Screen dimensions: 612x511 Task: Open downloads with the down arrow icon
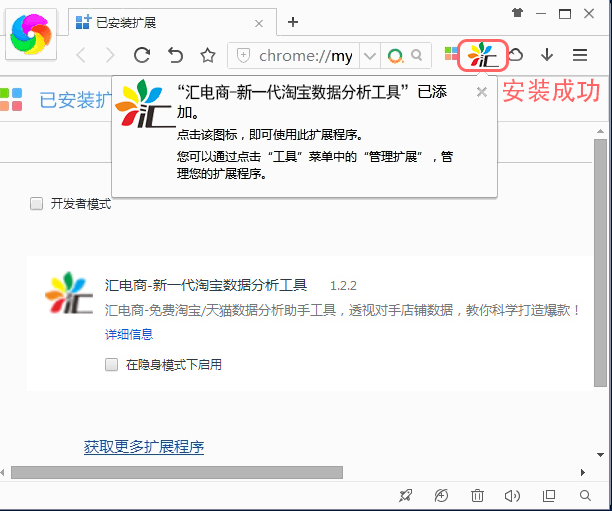pyautogui.click(x=547, y=55)
